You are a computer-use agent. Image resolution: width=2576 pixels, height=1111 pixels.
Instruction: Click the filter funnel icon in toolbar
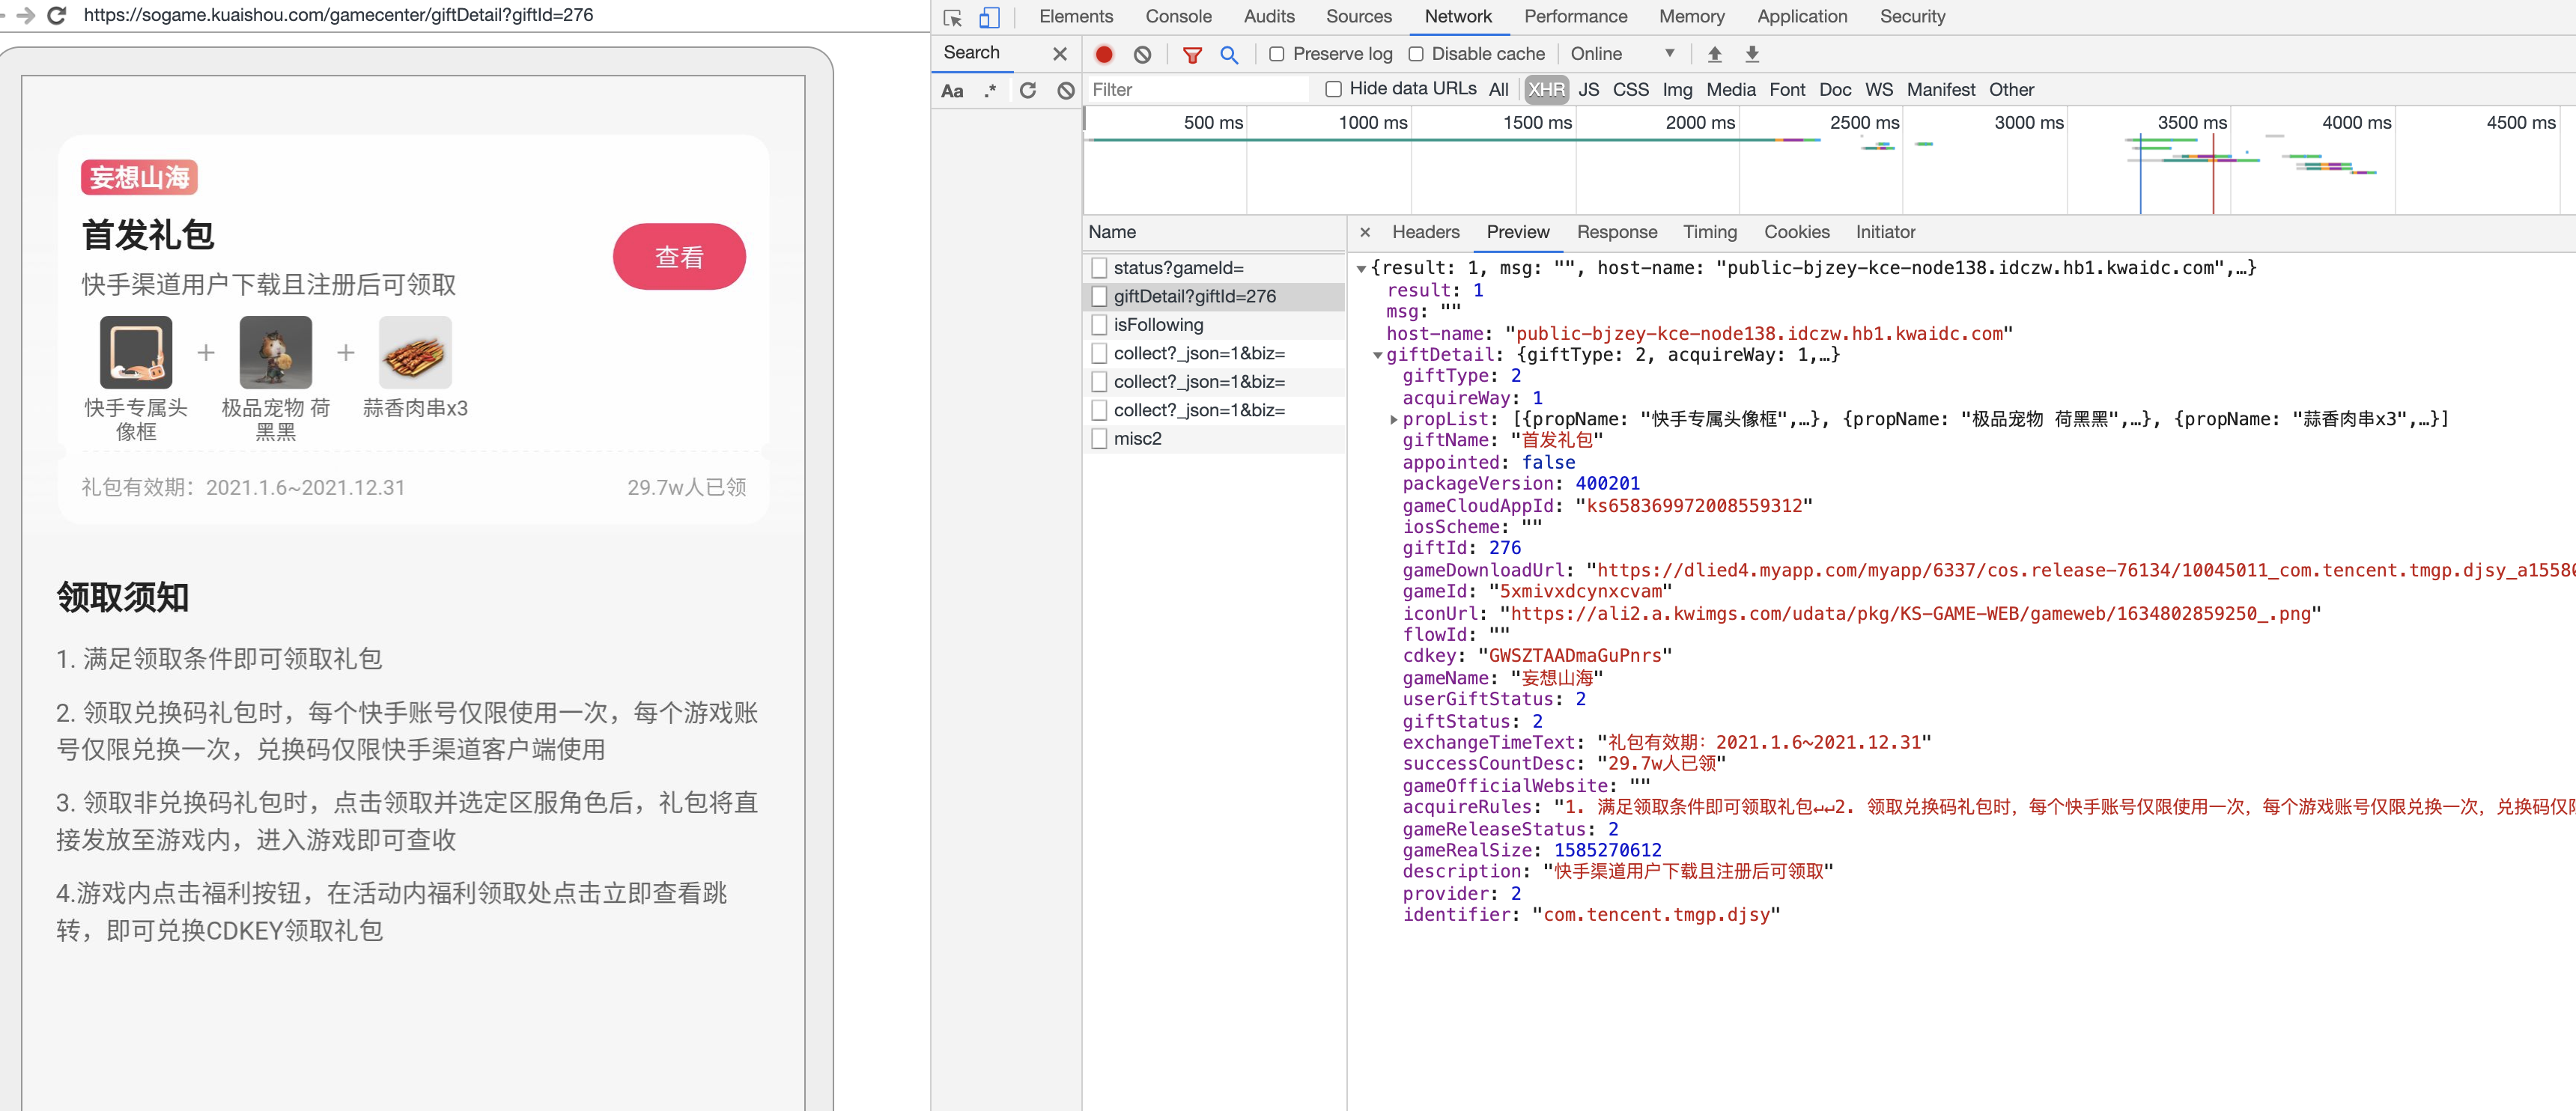pos(1193,52)
